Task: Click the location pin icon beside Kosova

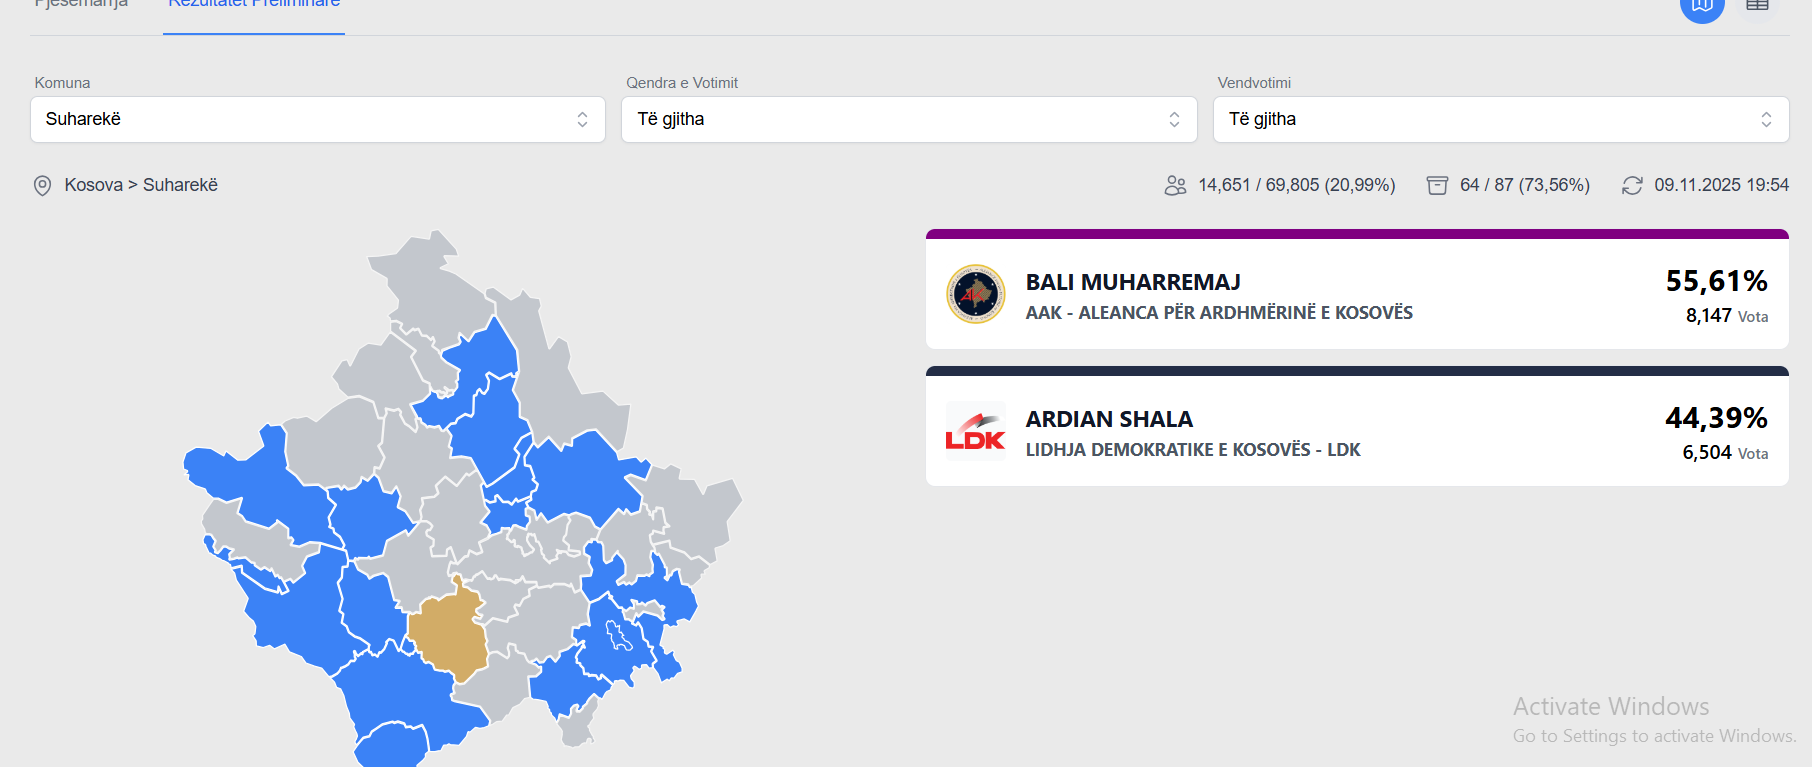Action: point(42,186)
